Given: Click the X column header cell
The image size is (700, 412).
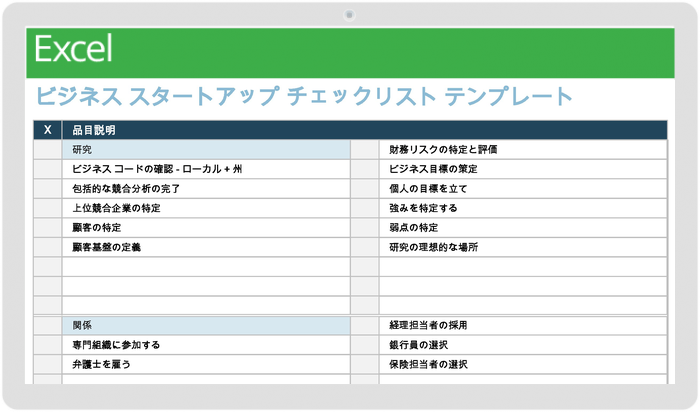Looking at the screenshot, I should click(x=48, y=130).
